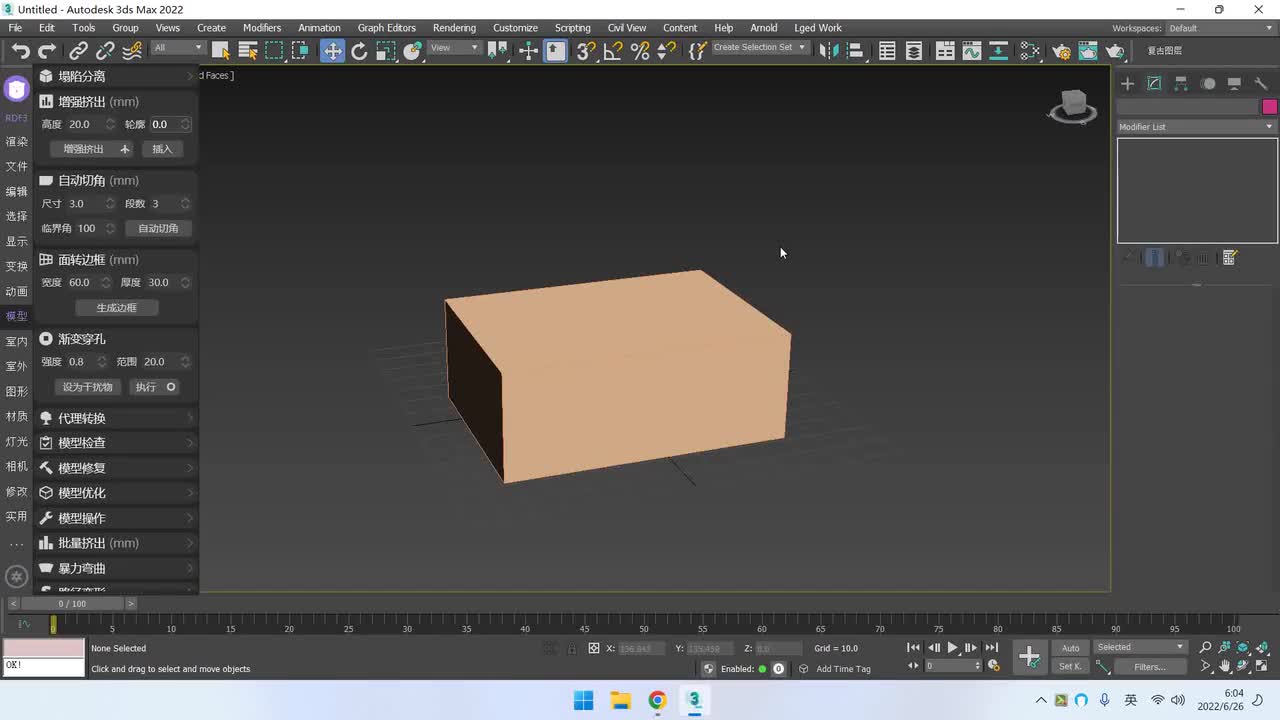Toggle the Angle Snap button

(613, 51)
